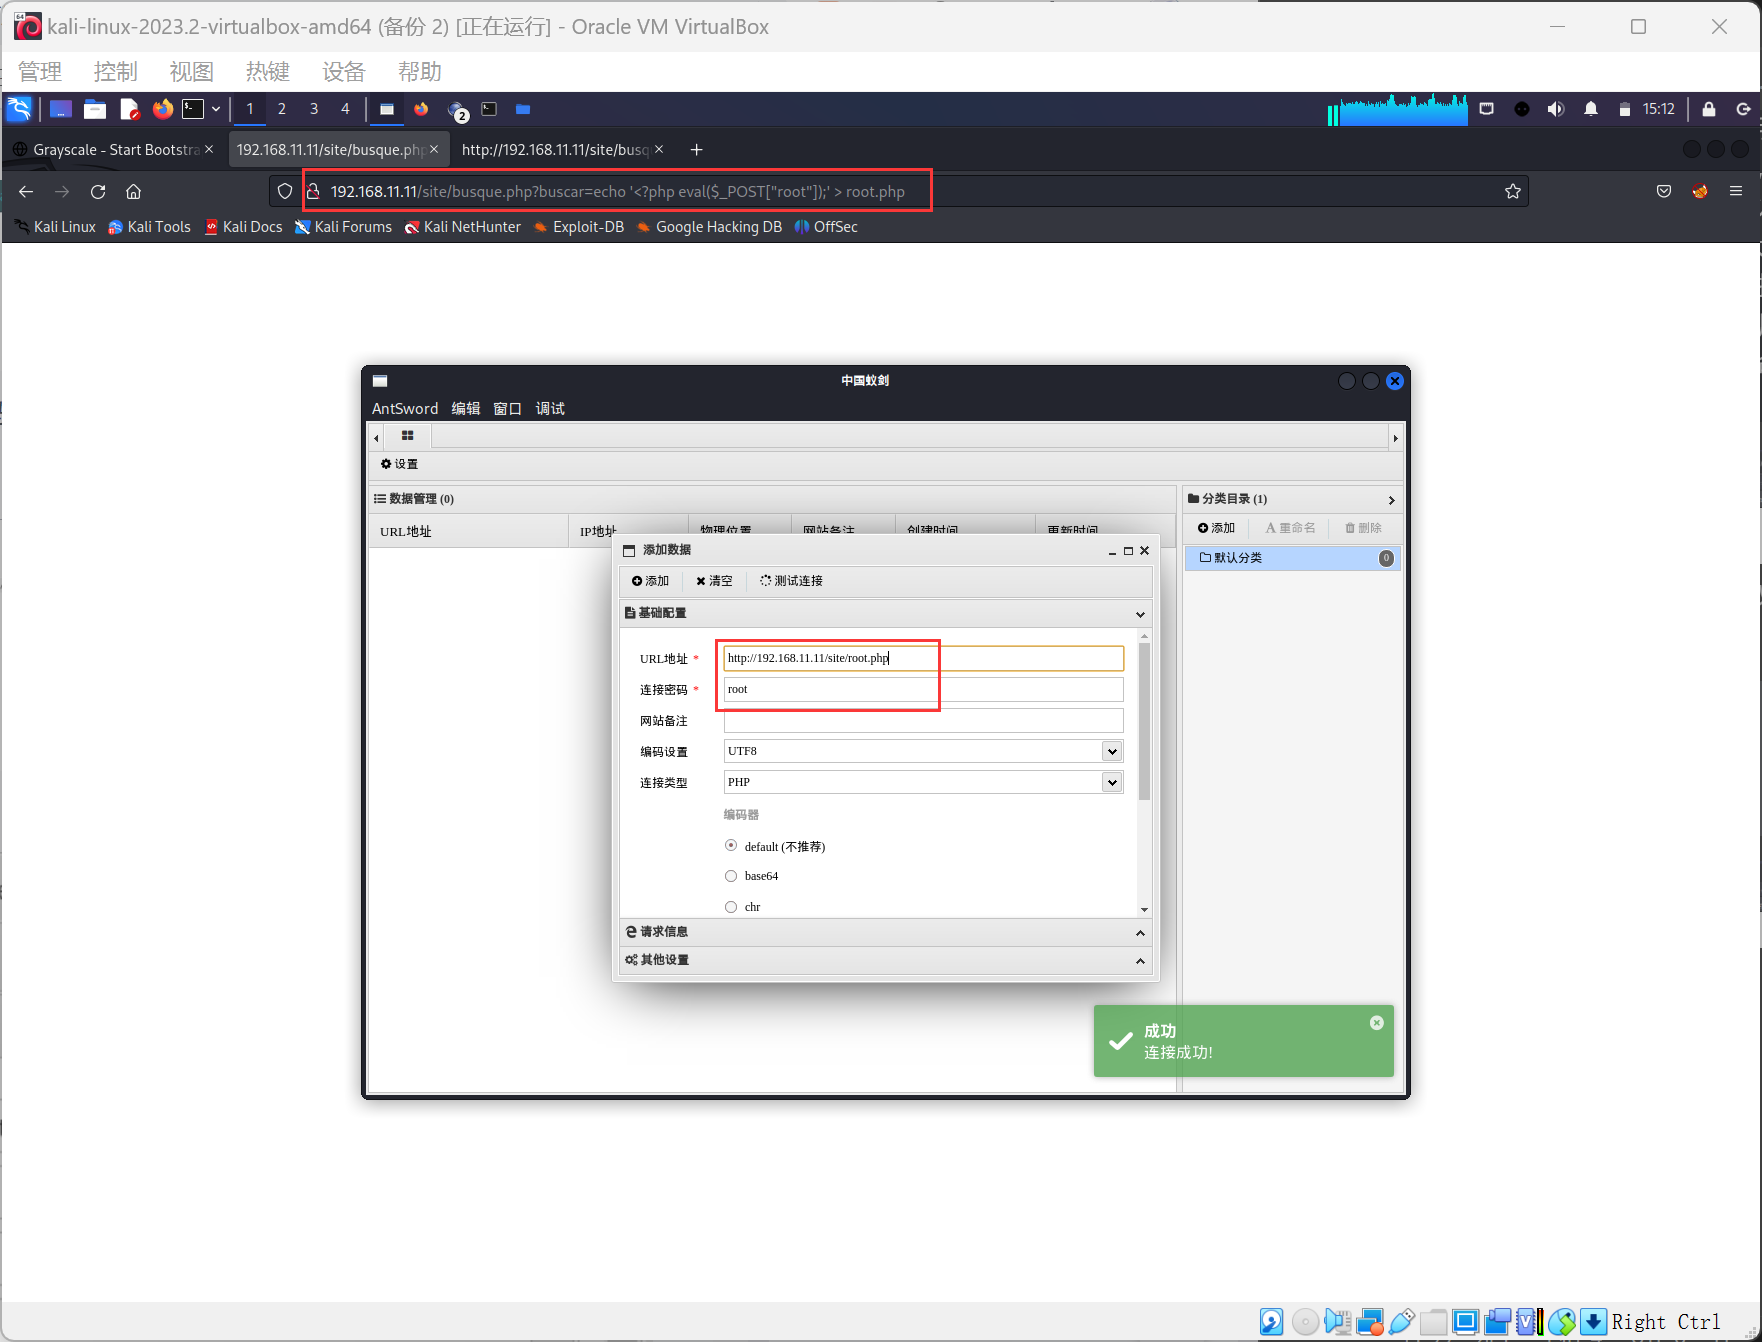Screen dimensions: 1762x1342
Task: Open VirtualBox 视图 menu
Action: click(192, 72)
